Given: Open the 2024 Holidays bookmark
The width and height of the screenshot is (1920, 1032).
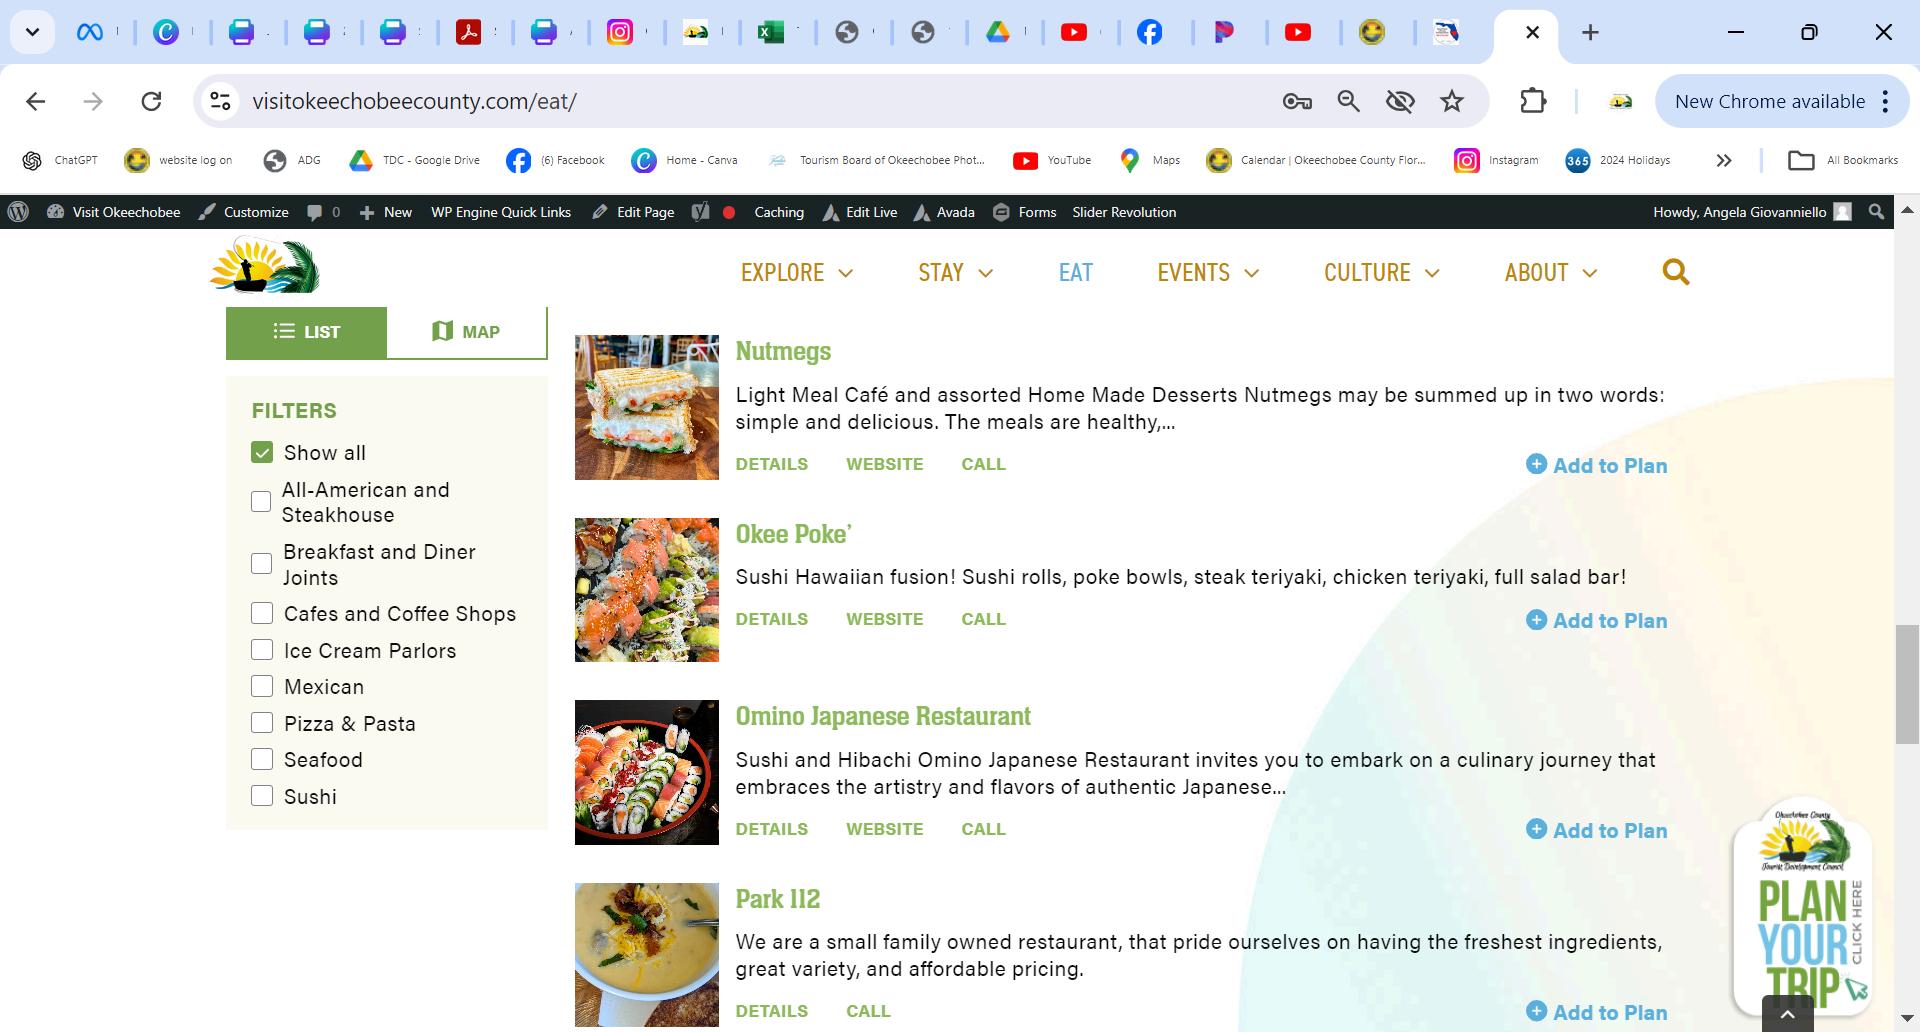Looking at the screenshot, I should (x=1618, y=160).
